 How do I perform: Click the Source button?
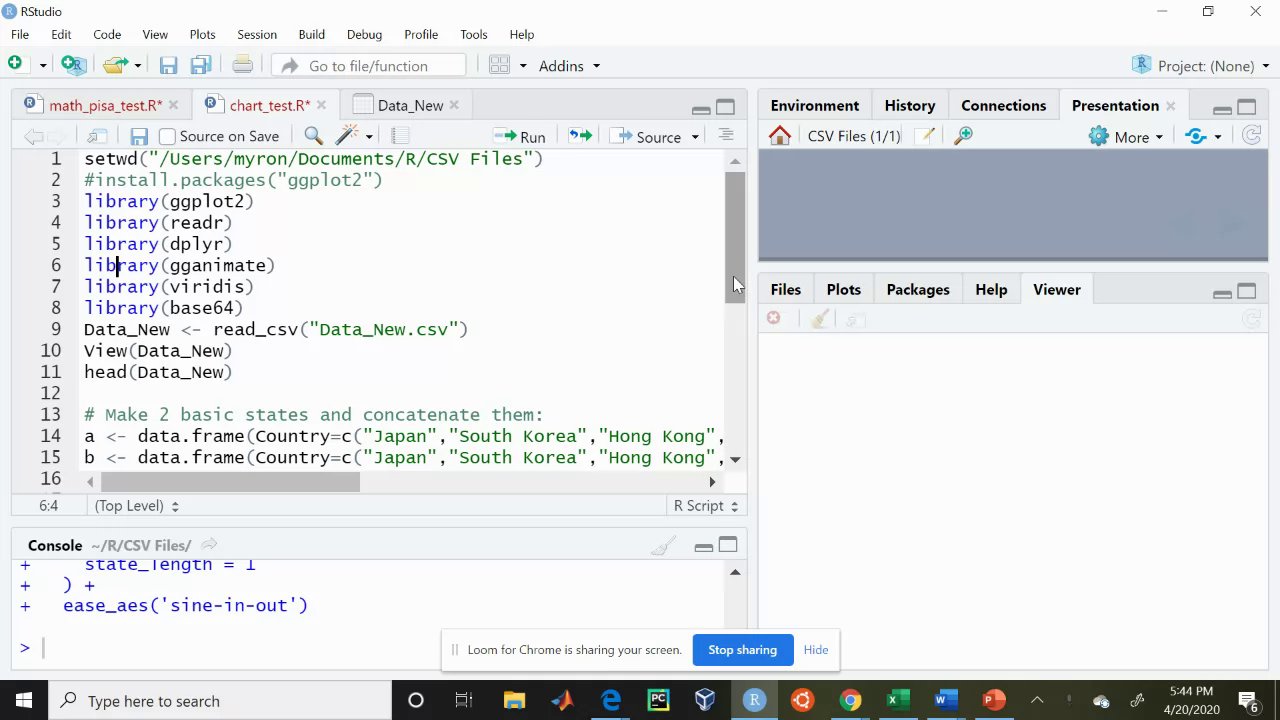[x=648, y=137]
